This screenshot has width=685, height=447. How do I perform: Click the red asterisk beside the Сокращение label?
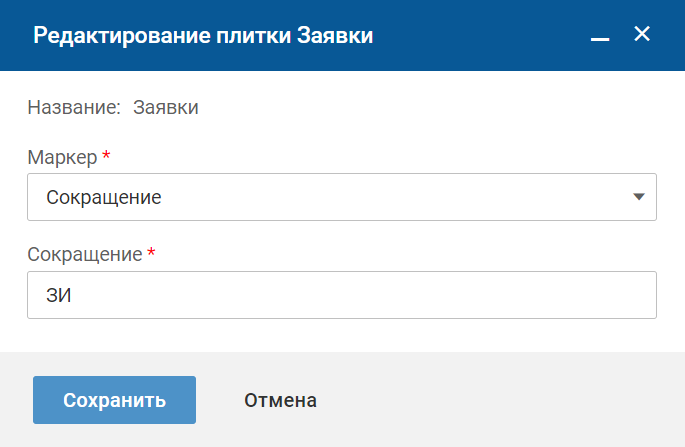point(151,254)
